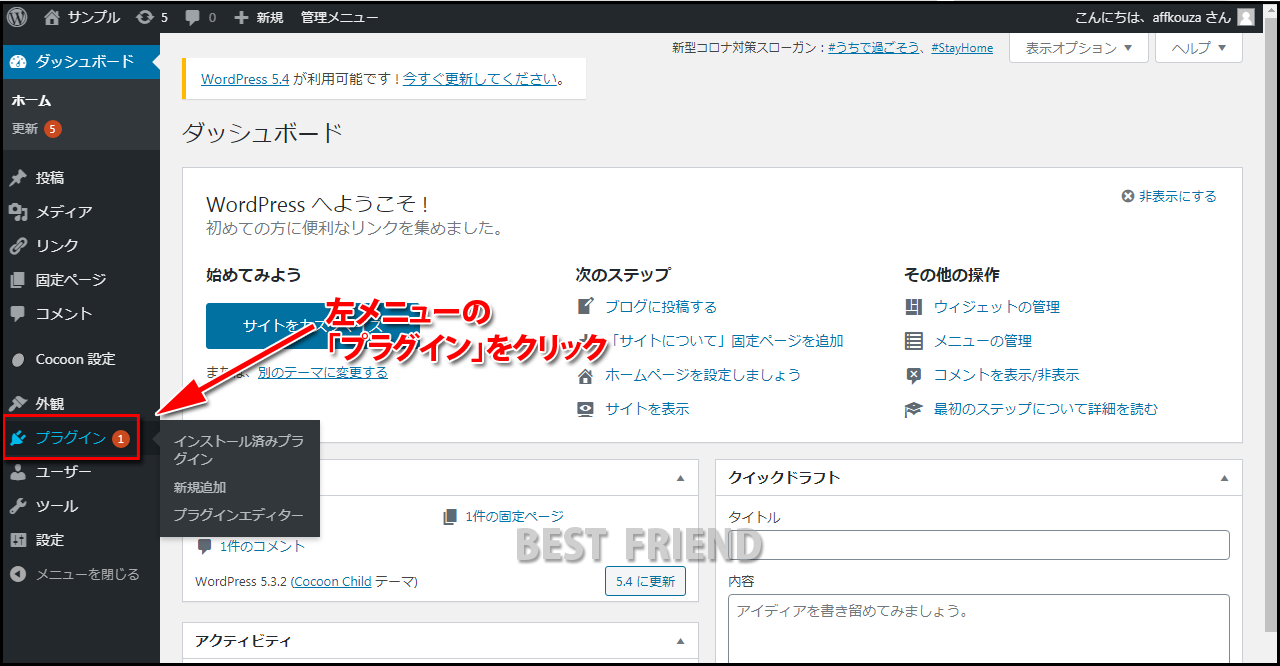This screenshot has height=666, width=1280.
Task: Select 新規追加 in the plugin submenu
Action: click(x=200, y=487)
